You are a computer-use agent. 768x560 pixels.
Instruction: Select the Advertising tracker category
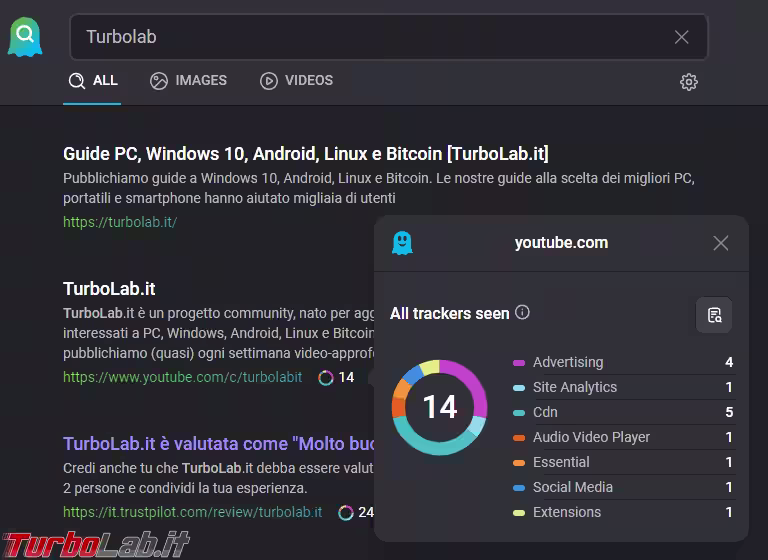(x=623, y=362)
